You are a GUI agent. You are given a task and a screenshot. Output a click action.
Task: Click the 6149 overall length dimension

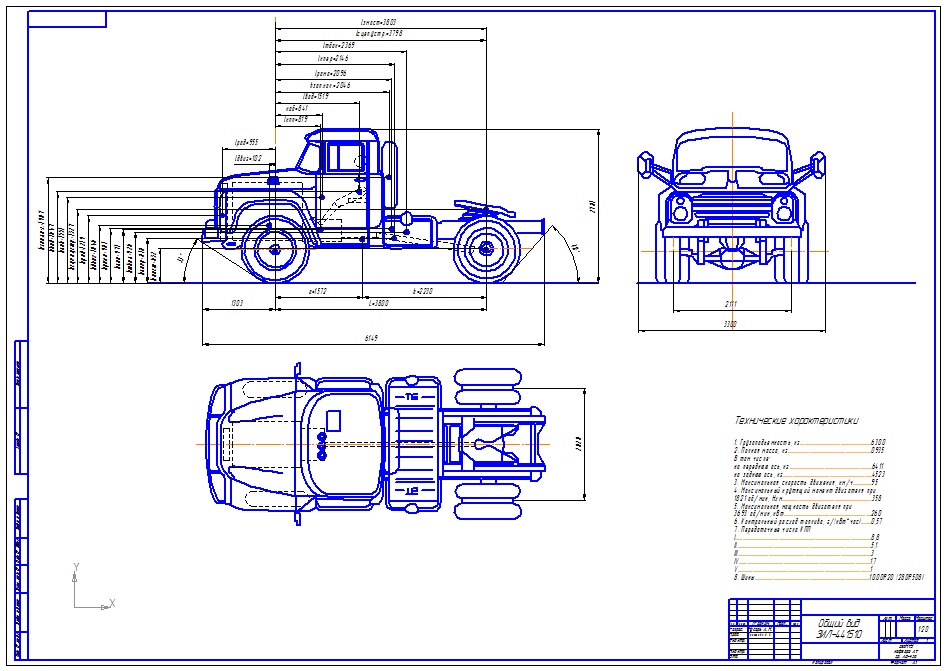372,339
